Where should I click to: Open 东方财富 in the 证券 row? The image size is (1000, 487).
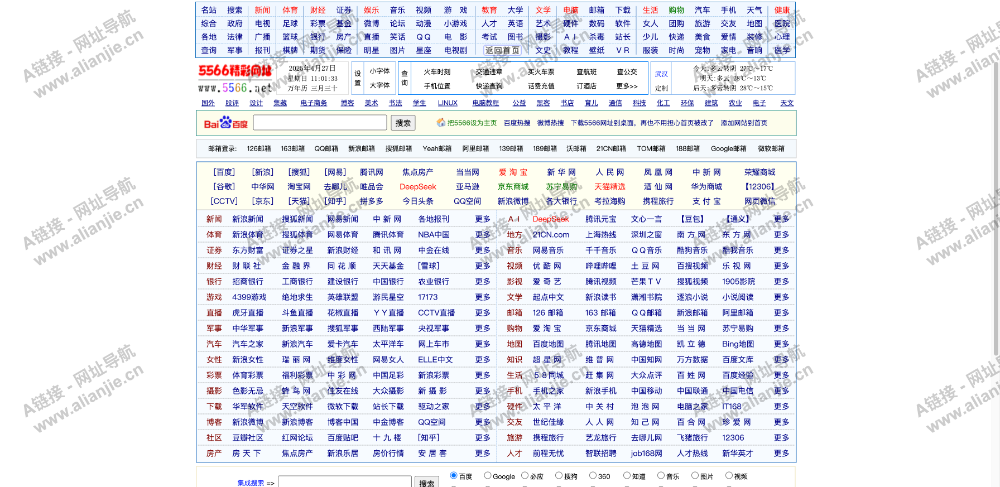click(247, 251)
